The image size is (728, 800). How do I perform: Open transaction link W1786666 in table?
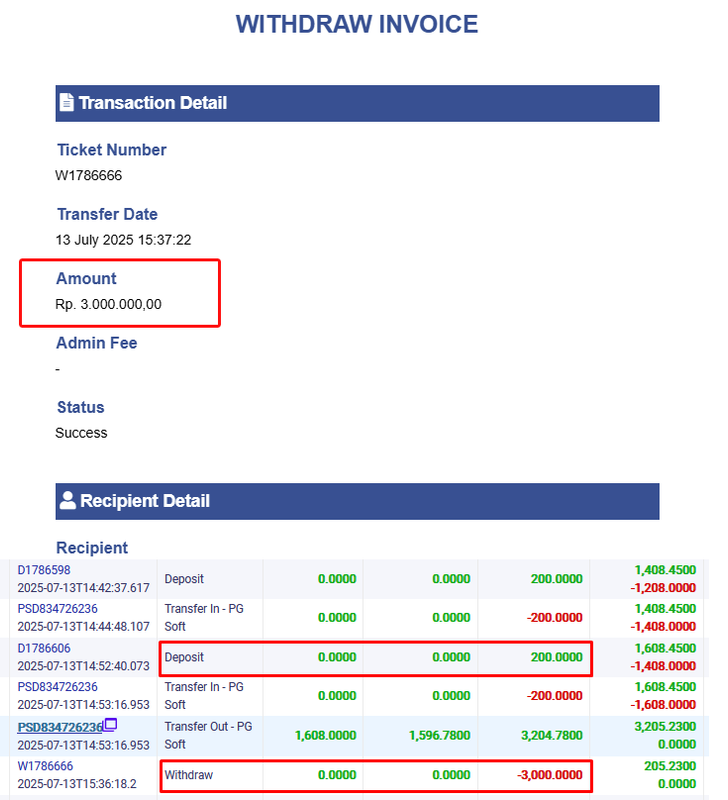pyautogui.click(x=45, y=766)
